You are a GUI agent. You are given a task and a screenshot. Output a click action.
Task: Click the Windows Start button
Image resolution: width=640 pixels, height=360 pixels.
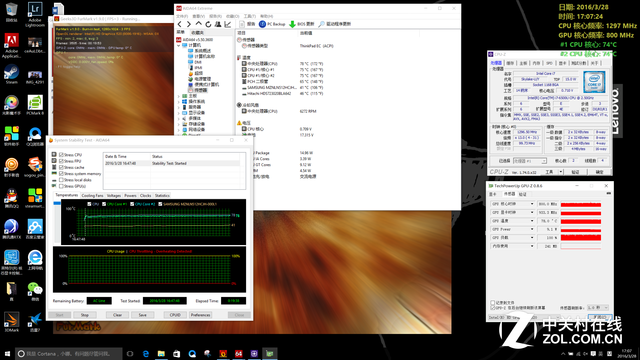click(x=7, y=353)
